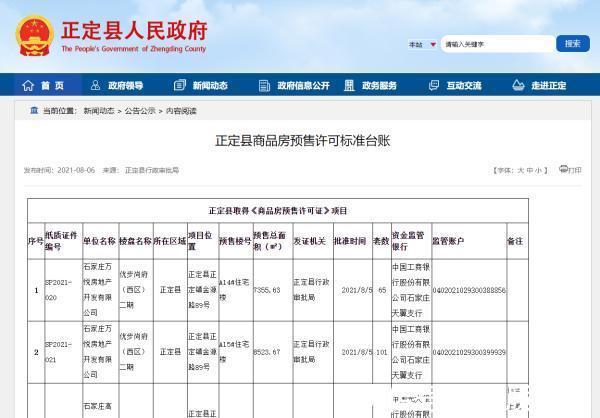Click the unit count 65 cell
The height and width of the screenshot is (418, 600).
382,290
